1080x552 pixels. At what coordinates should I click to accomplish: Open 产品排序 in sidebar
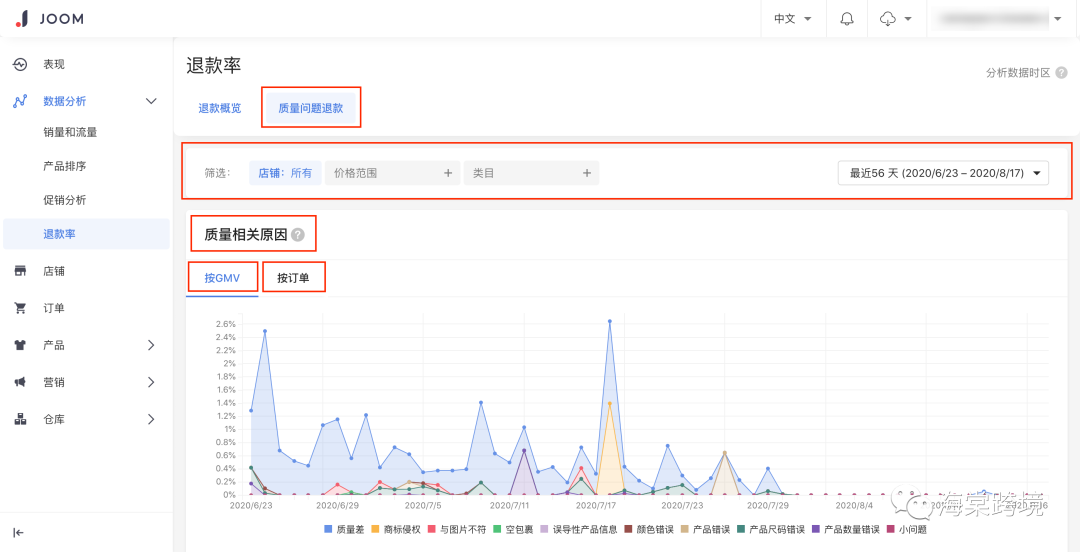[65, 166]
